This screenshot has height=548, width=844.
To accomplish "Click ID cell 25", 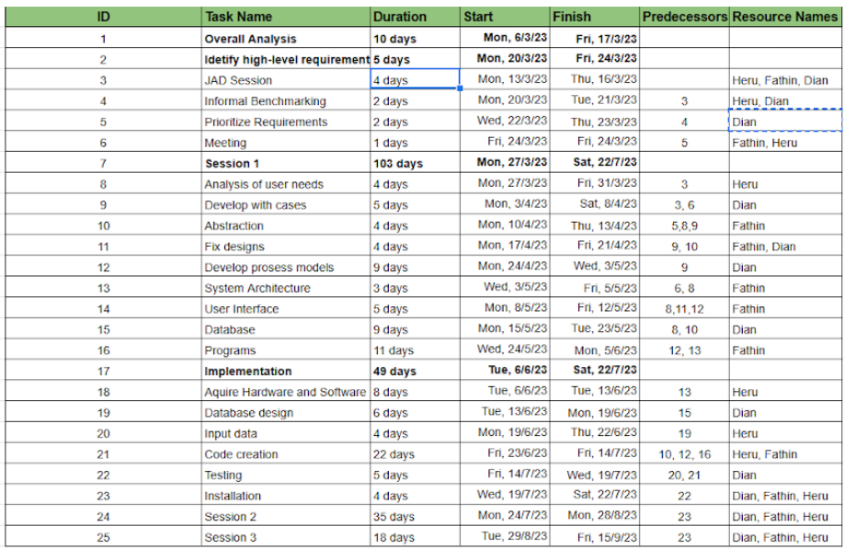I will click(x=103, y=537).
